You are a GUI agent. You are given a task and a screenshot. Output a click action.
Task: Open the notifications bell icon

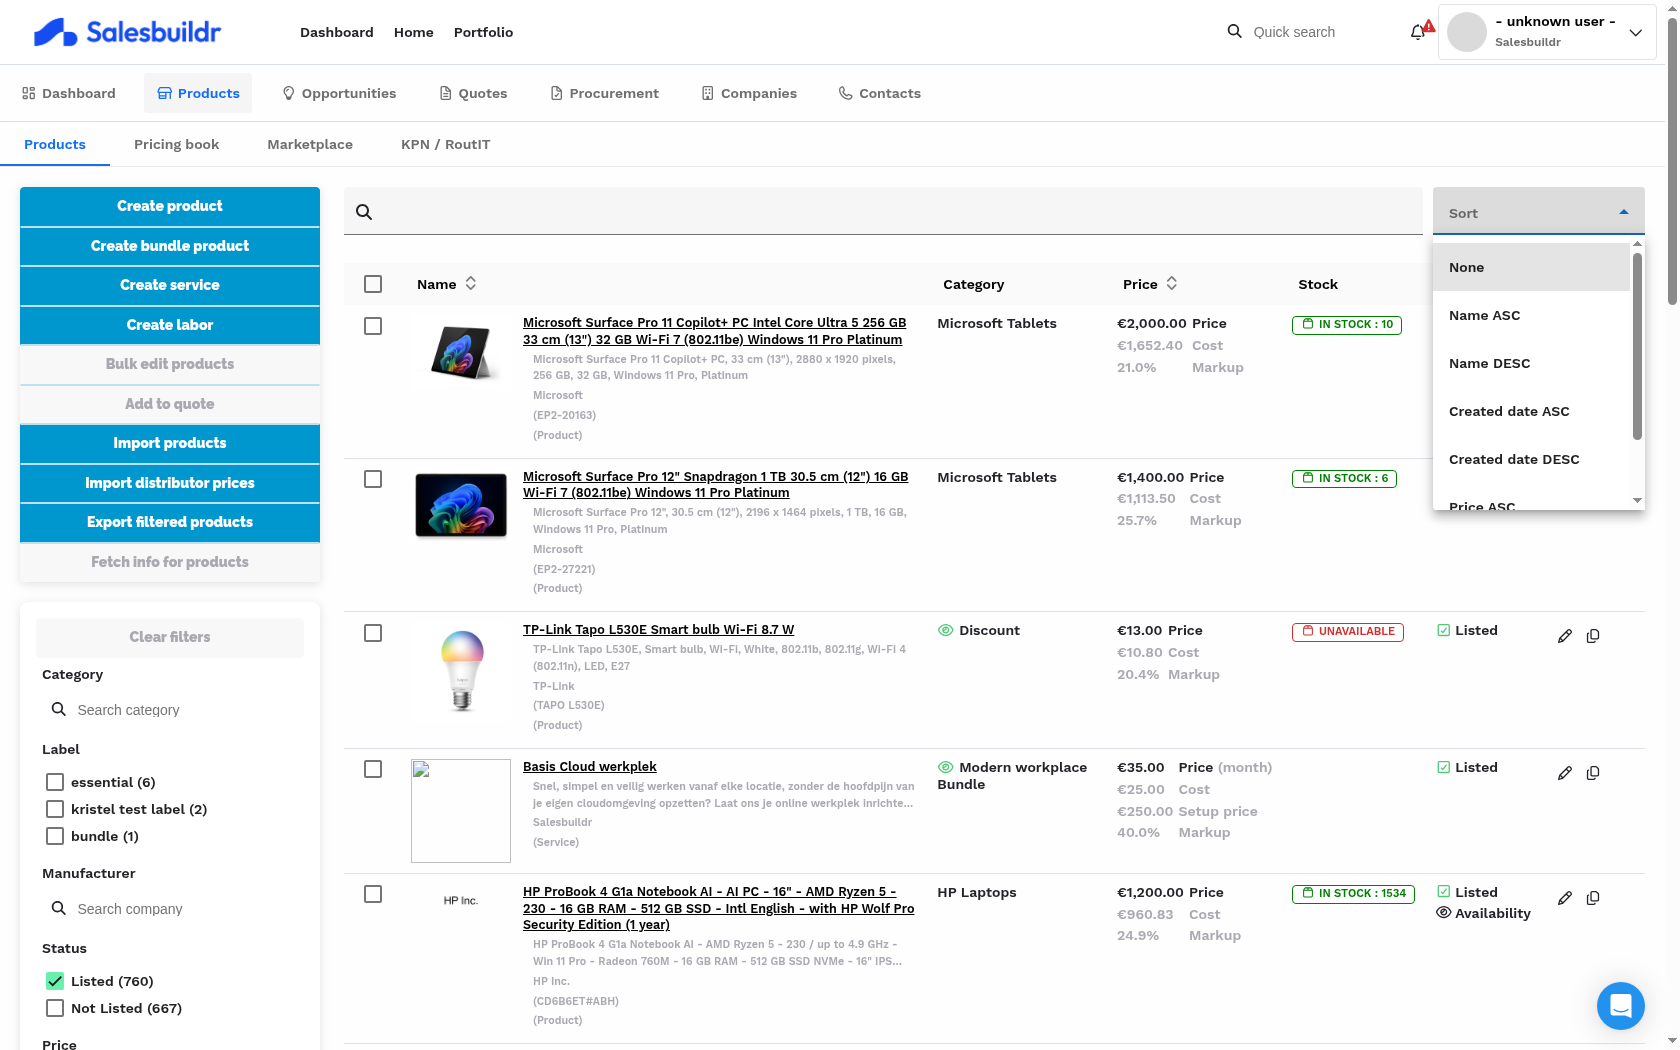pos(1418,32)
